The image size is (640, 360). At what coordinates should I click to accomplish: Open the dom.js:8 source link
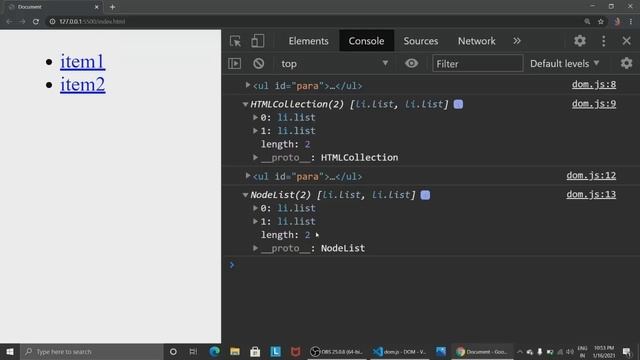click(x=594, y=84)
